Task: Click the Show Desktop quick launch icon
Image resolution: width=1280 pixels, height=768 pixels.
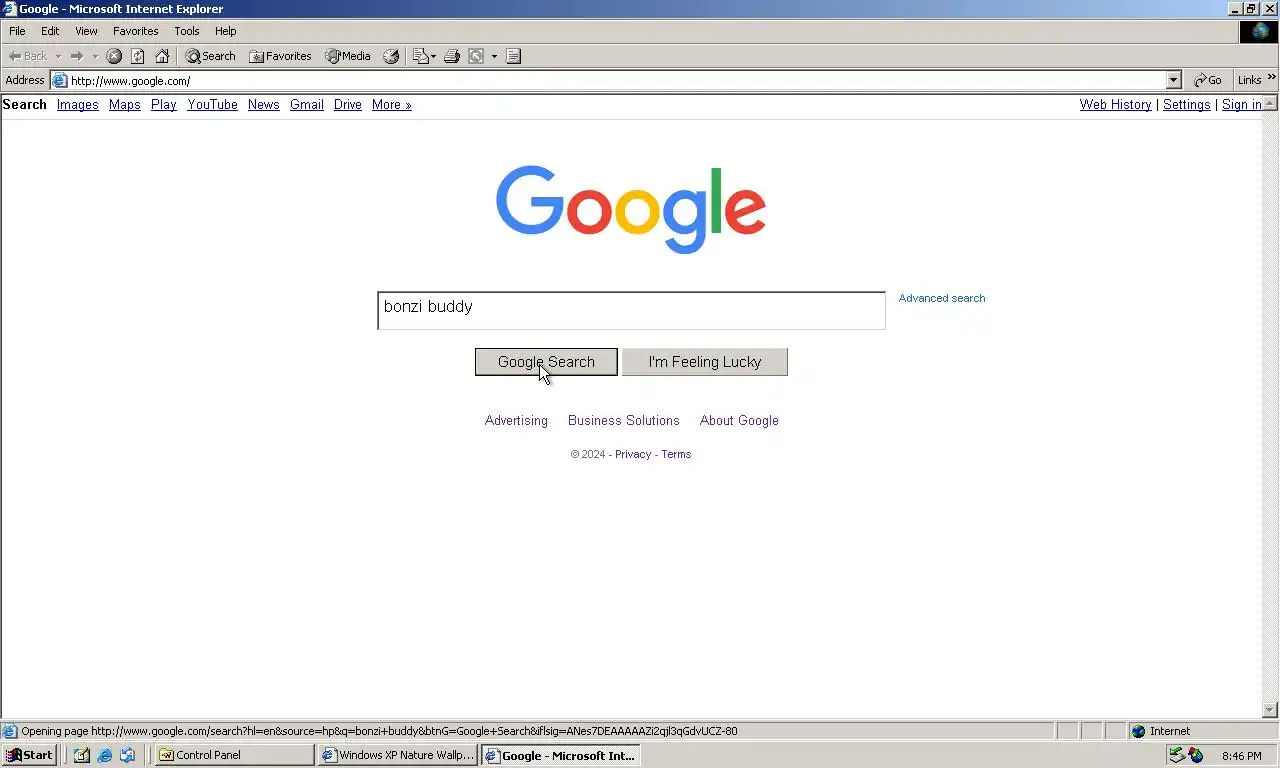Action: (82, 755)
